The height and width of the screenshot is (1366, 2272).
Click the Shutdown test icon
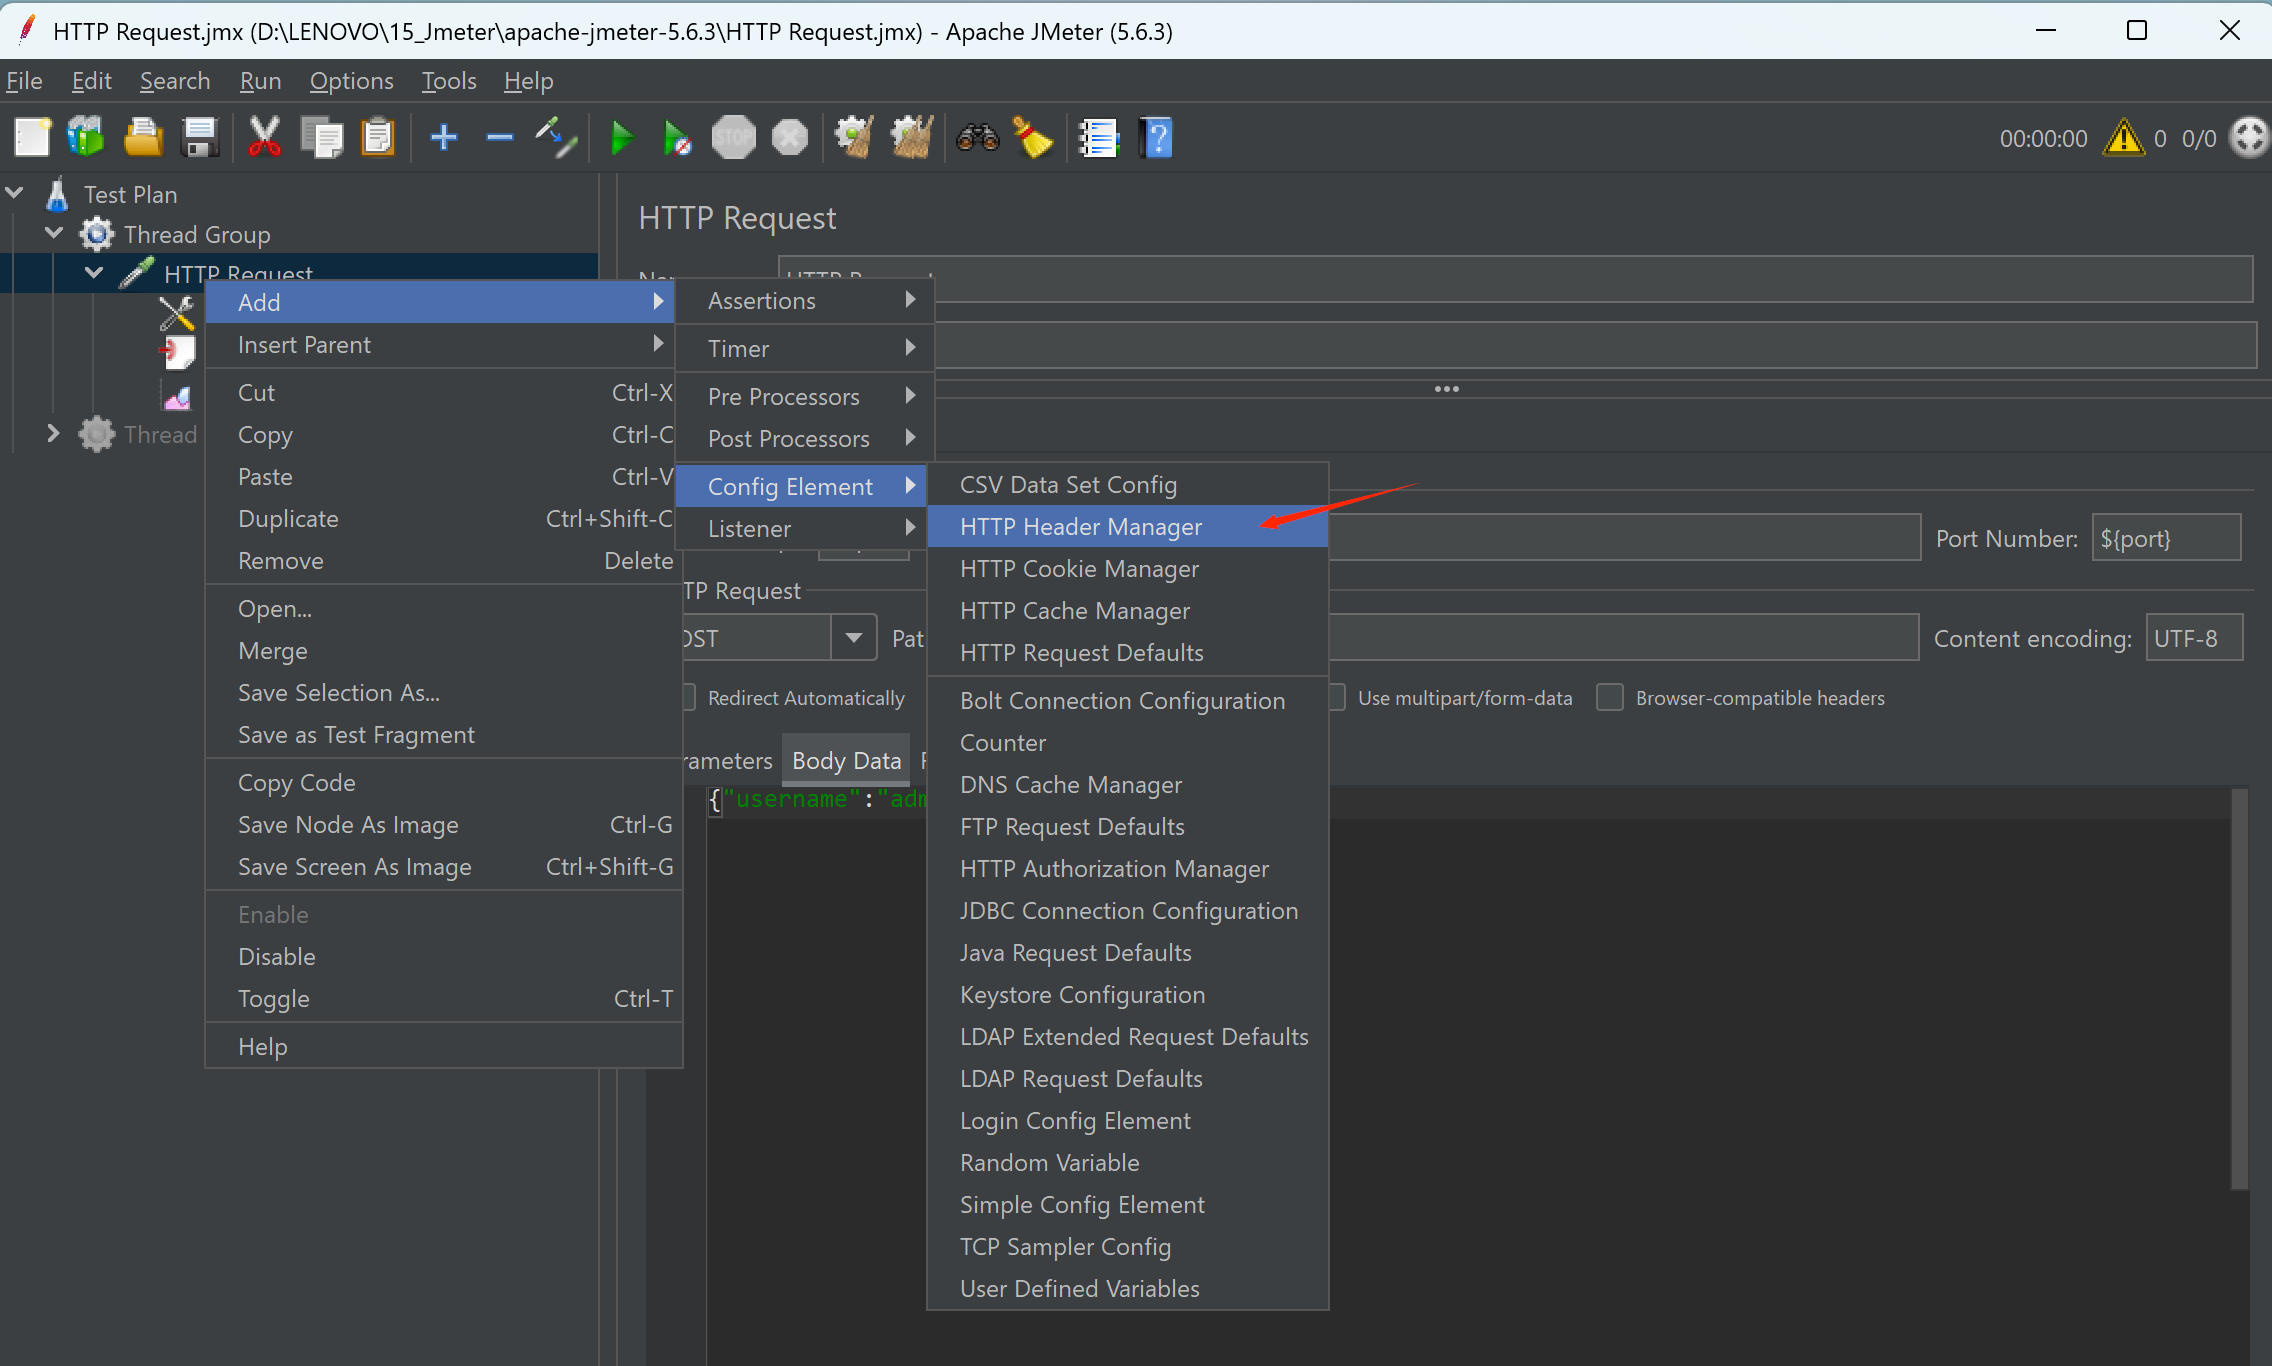click(790, 138)
